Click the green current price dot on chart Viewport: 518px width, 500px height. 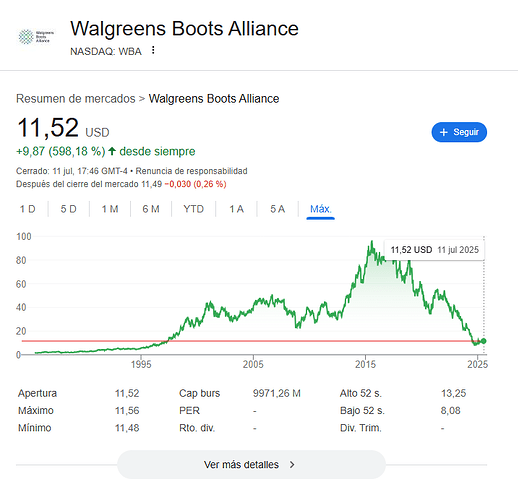pos(484,341)
